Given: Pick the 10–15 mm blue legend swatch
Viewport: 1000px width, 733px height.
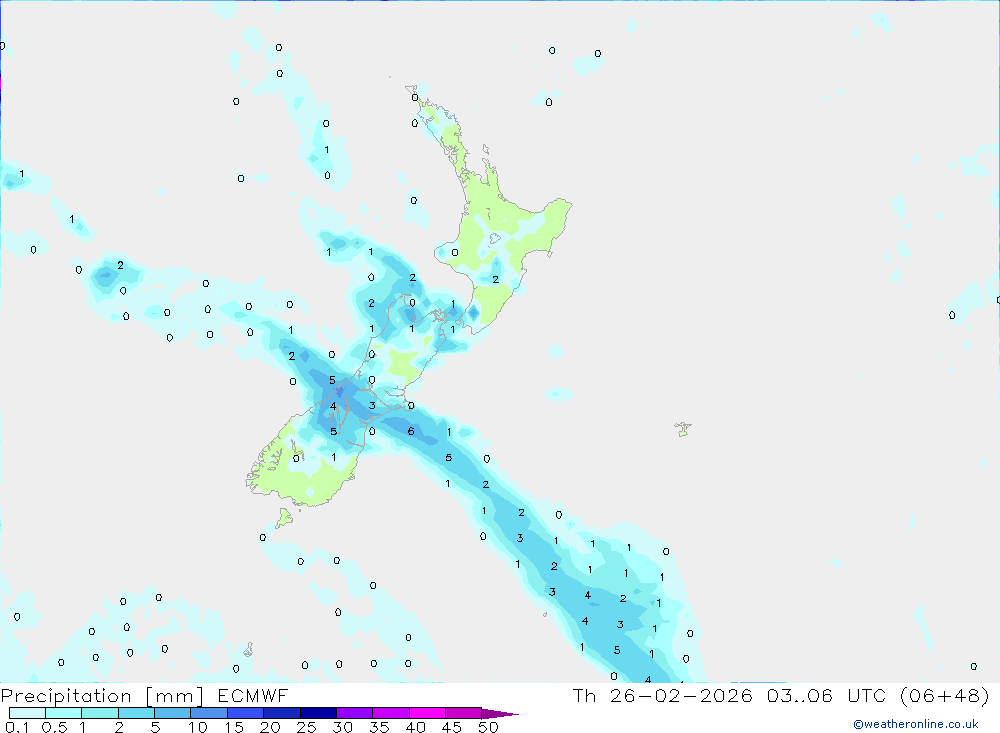Looking at the screenshot, I should point(209,713).
